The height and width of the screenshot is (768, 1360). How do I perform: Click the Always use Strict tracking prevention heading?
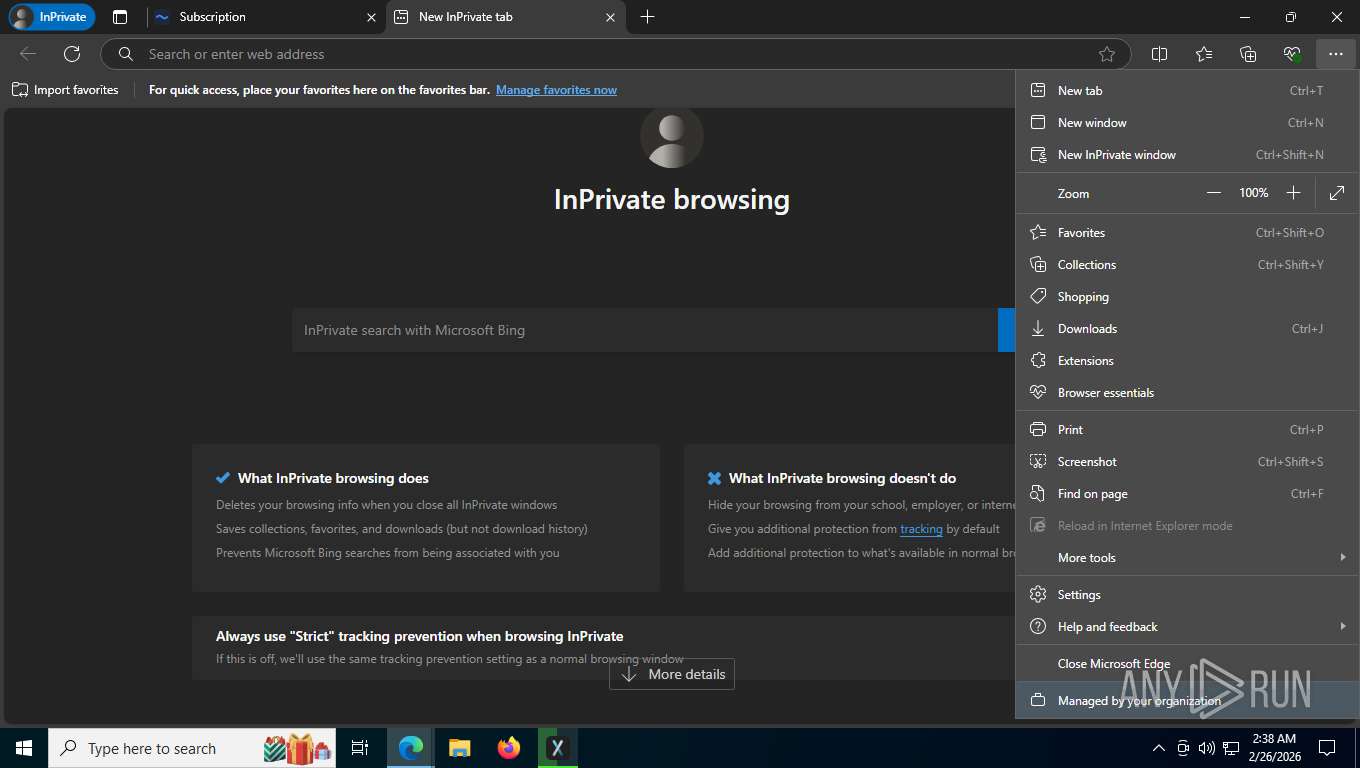[x=419, y=636]
